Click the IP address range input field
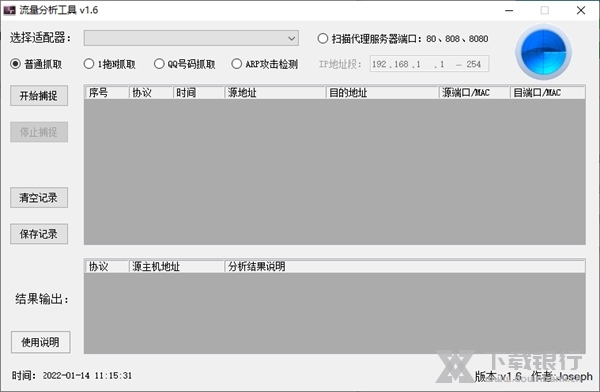 429,64
